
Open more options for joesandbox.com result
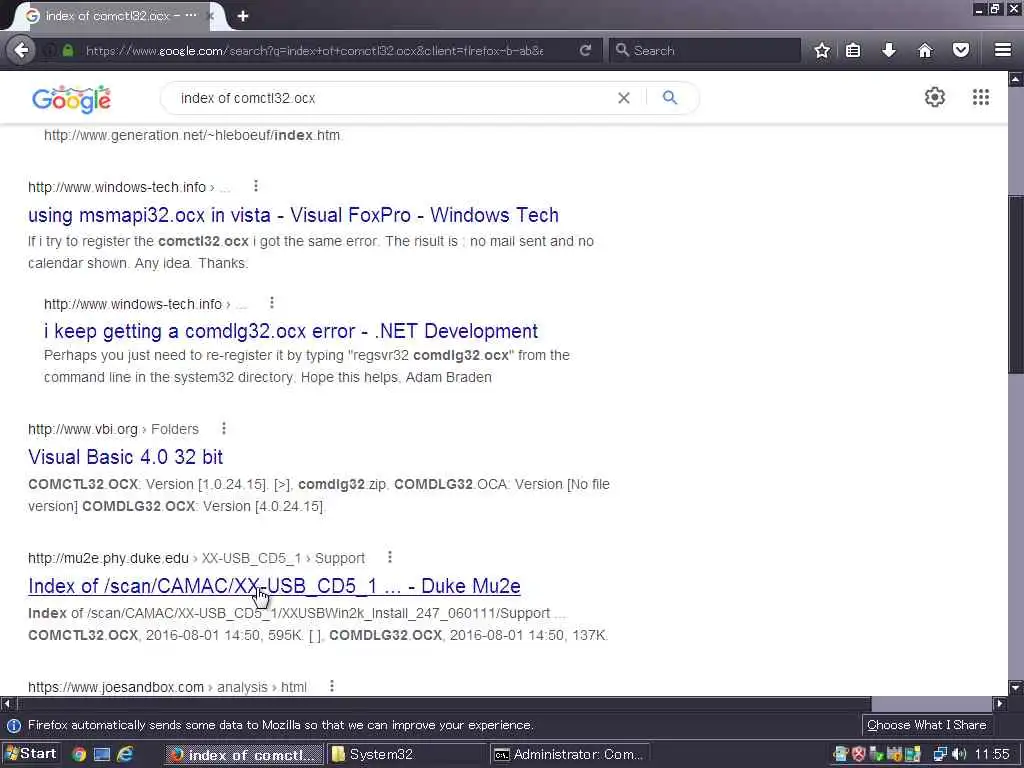pos(332,686)
